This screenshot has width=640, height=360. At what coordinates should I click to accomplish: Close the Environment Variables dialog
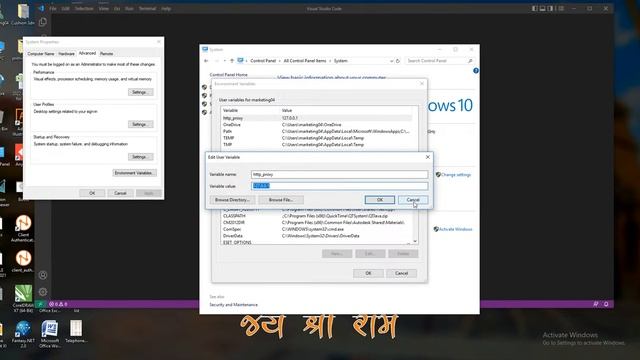coord(422,84)
